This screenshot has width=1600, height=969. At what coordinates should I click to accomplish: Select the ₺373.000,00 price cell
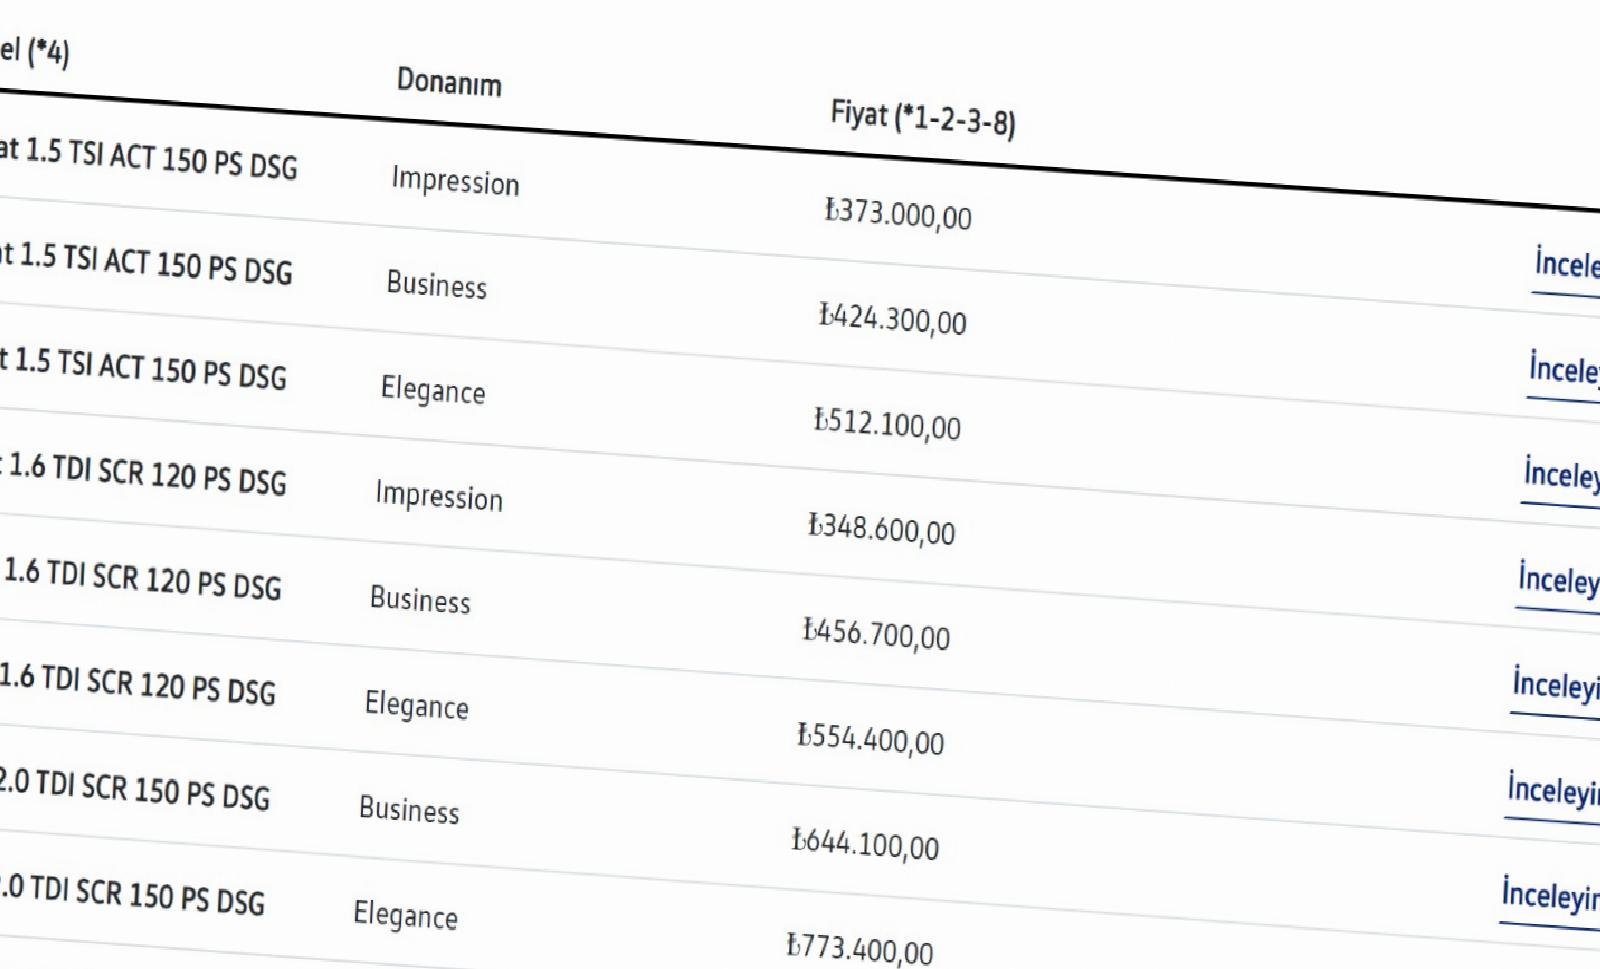coord(898,213)
